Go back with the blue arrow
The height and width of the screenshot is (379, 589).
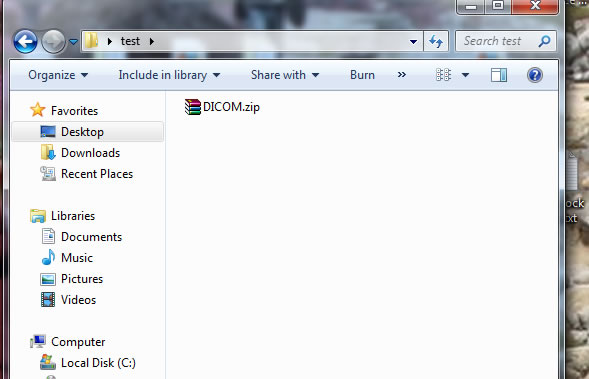point(25,41)
